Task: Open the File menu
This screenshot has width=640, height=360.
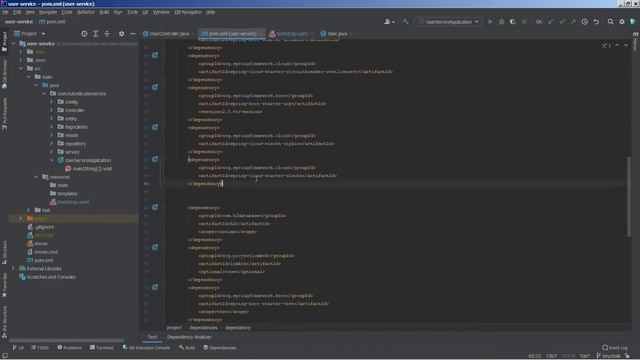Action: click(x=4, y=12)
